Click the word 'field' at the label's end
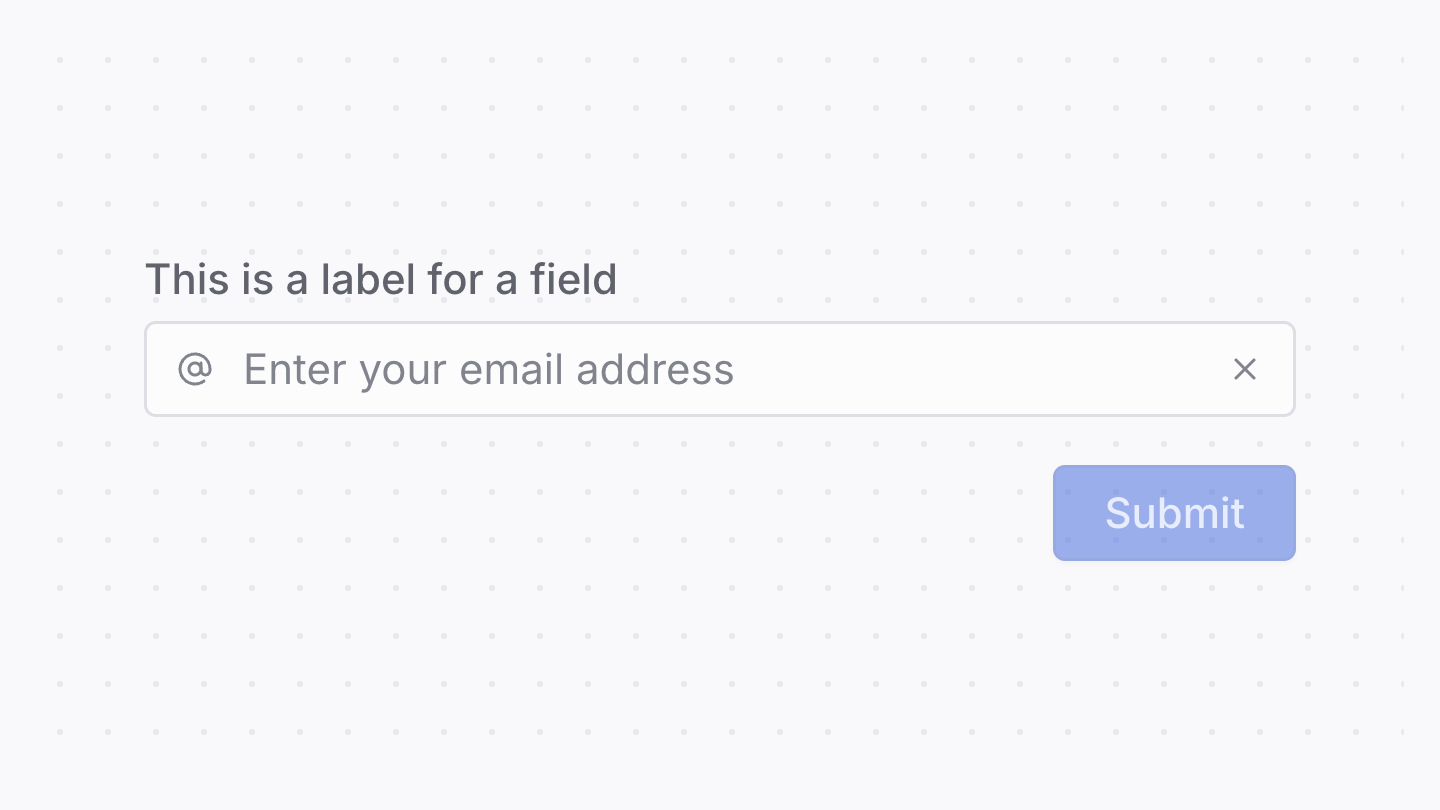 pyautogui.click(x=573, y=279)
